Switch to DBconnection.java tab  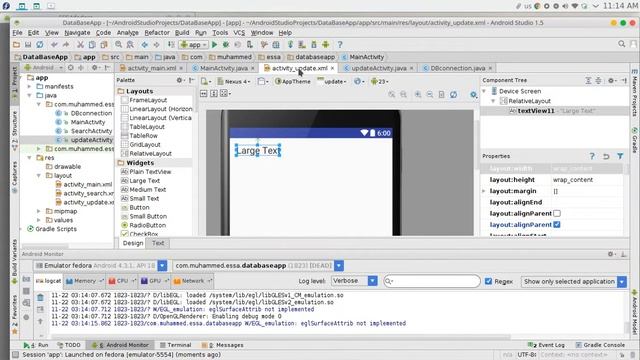(458, 68)
